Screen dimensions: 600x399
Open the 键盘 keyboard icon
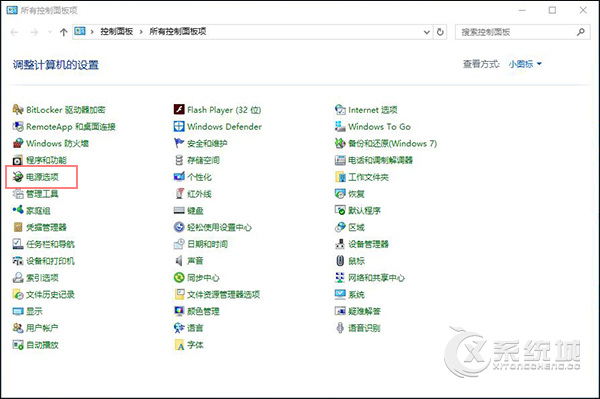pos(179,210)
